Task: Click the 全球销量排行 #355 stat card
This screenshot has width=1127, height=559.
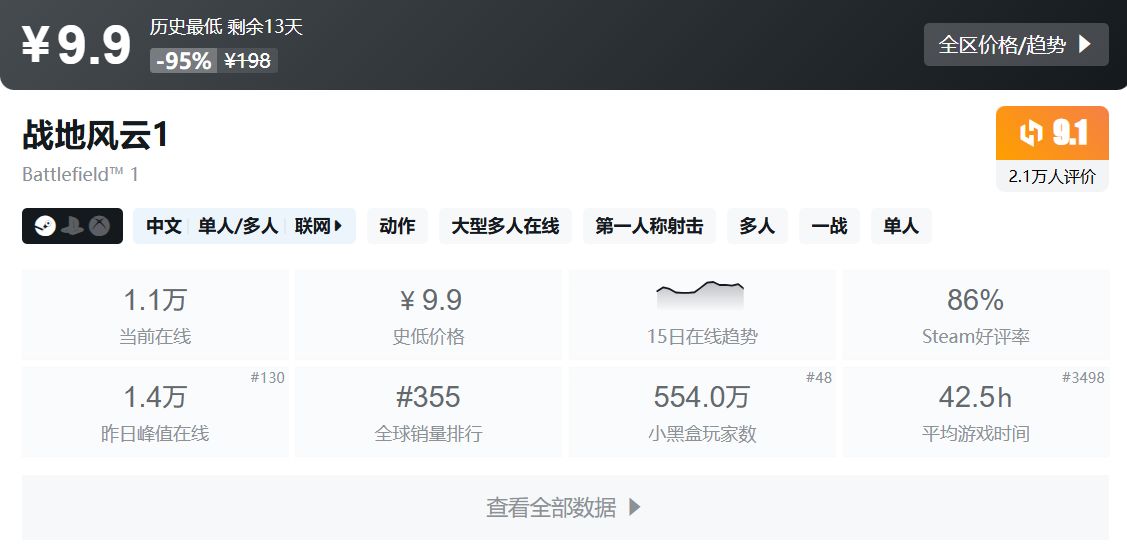Action: coord(428,412)
